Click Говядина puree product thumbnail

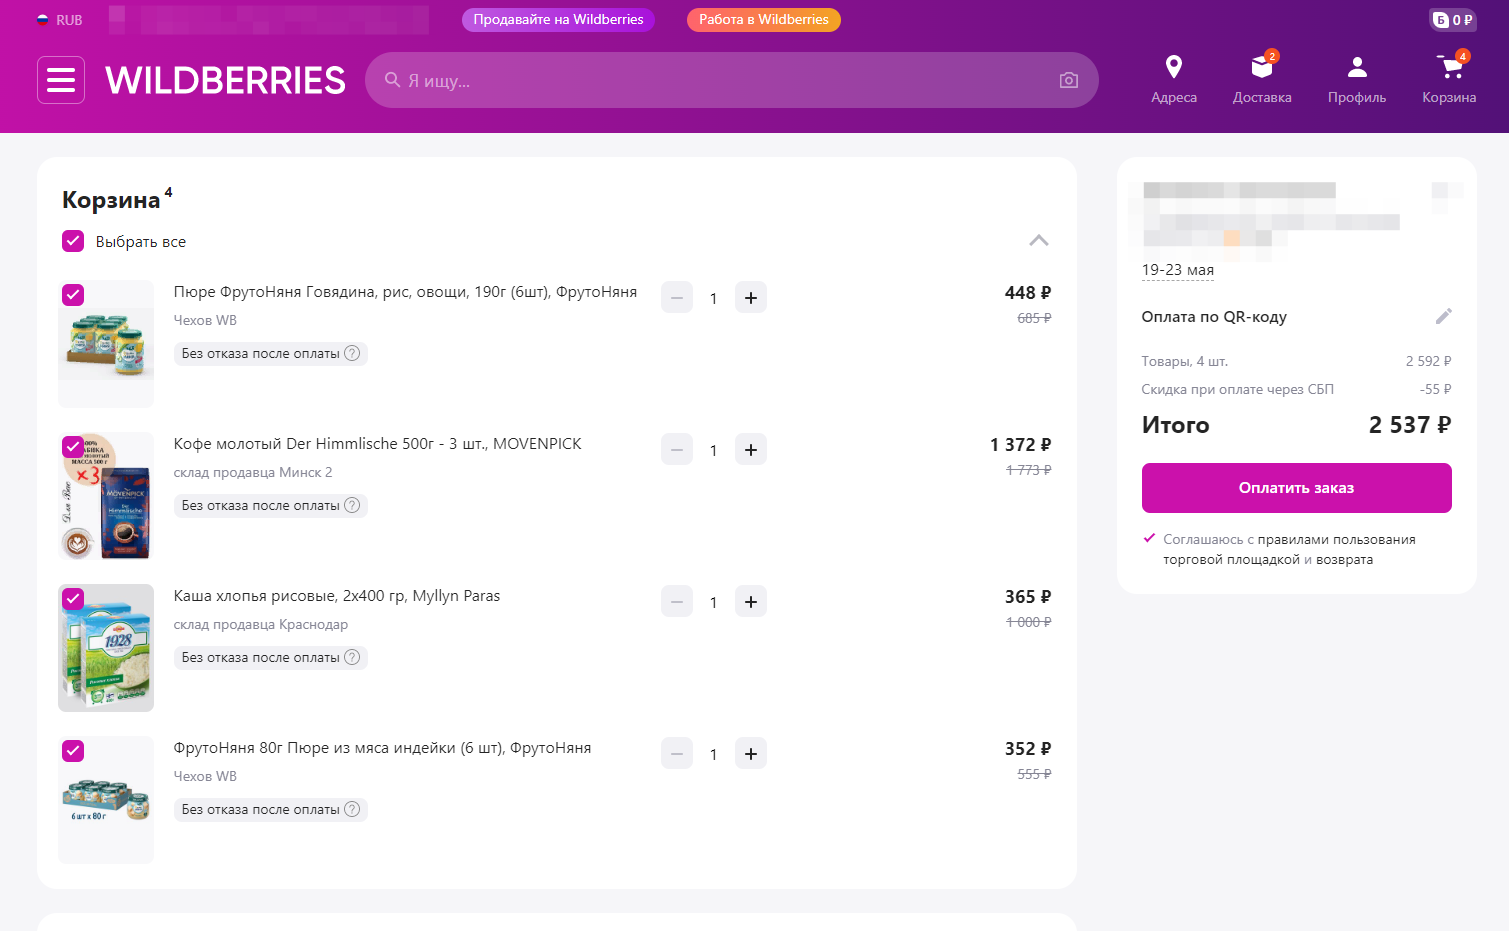pos(106,344)
